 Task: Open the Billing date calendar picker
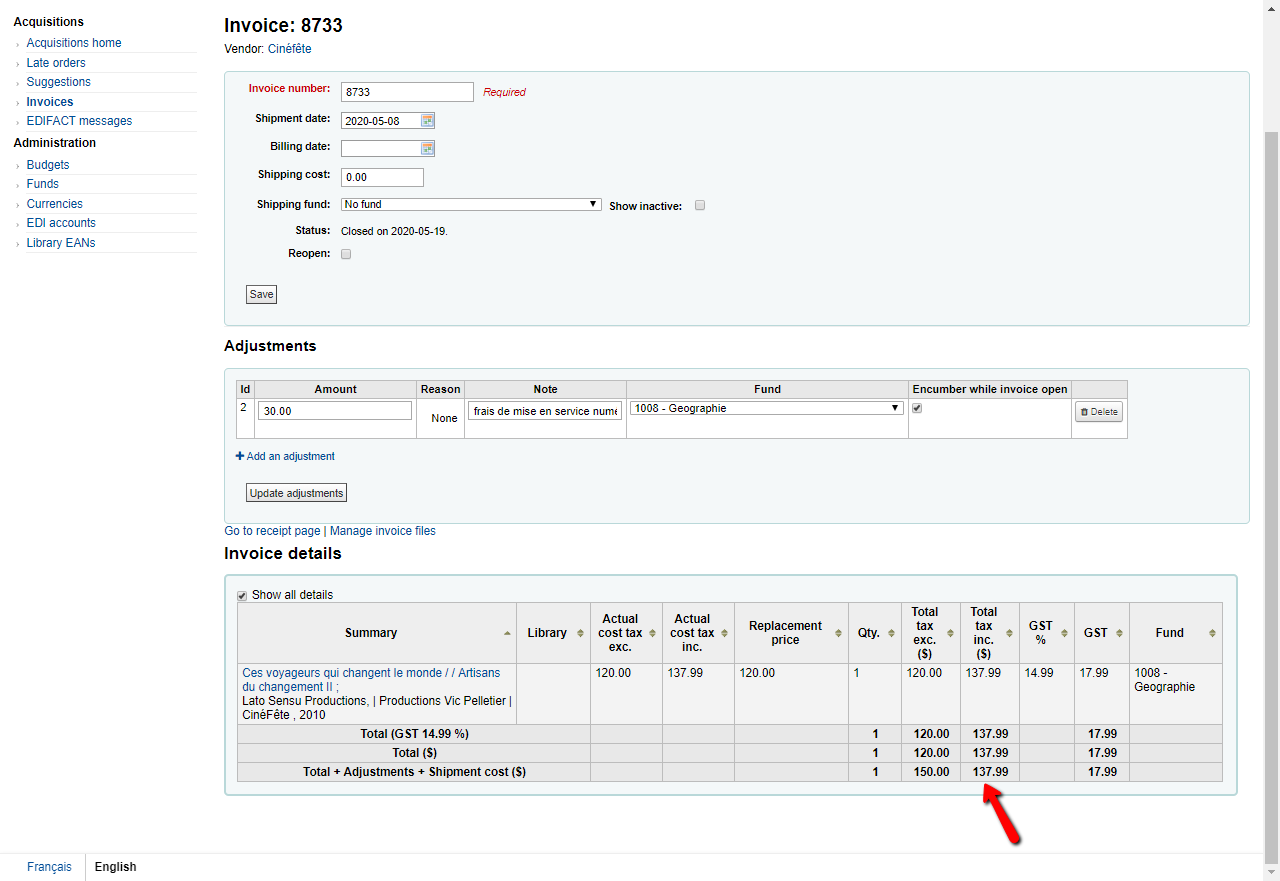click(427, 149)
